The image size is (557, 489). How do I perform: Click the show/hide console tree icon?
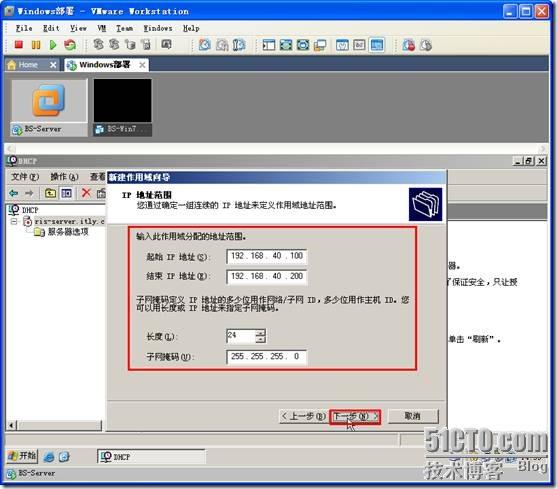coord(66,193)
